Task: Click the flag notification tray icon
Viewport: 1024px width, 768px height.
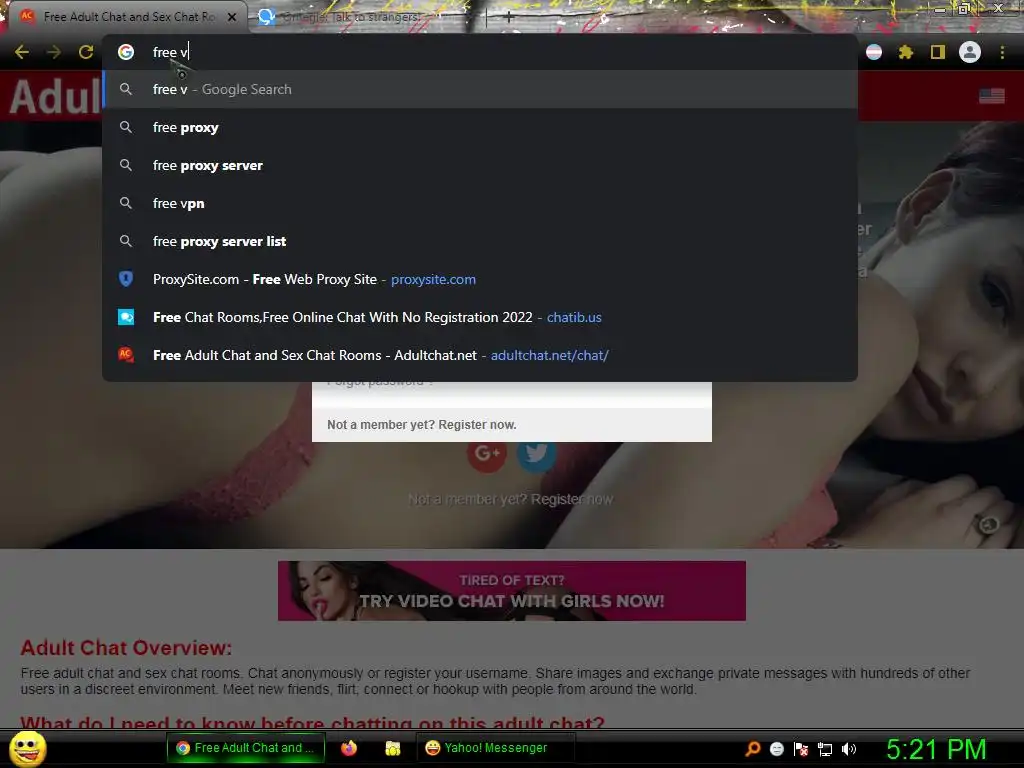Action: pyautogui.click(x=801, y=748)
